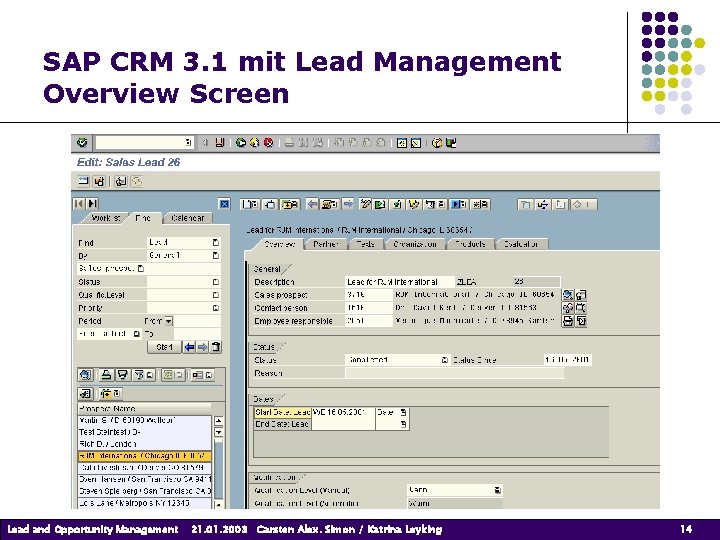Switch to the Worklist tab

coord(105,218)
